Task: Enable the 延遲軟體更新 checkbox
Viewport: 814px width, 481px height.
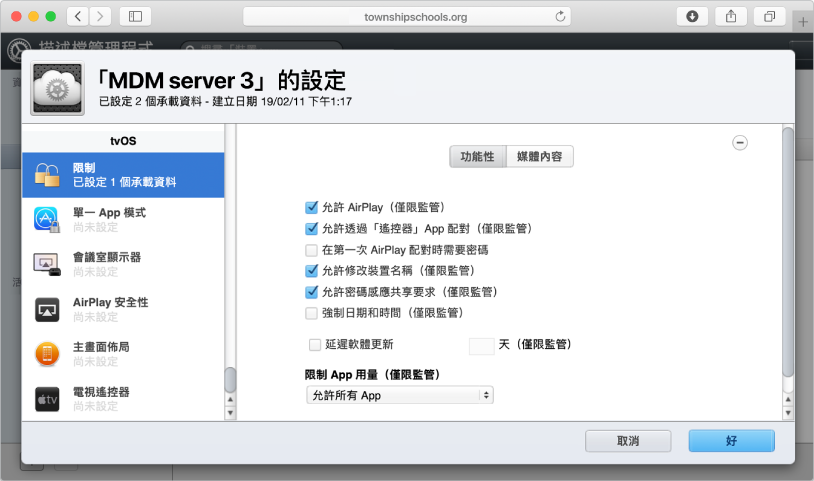Action: (315, 345)
